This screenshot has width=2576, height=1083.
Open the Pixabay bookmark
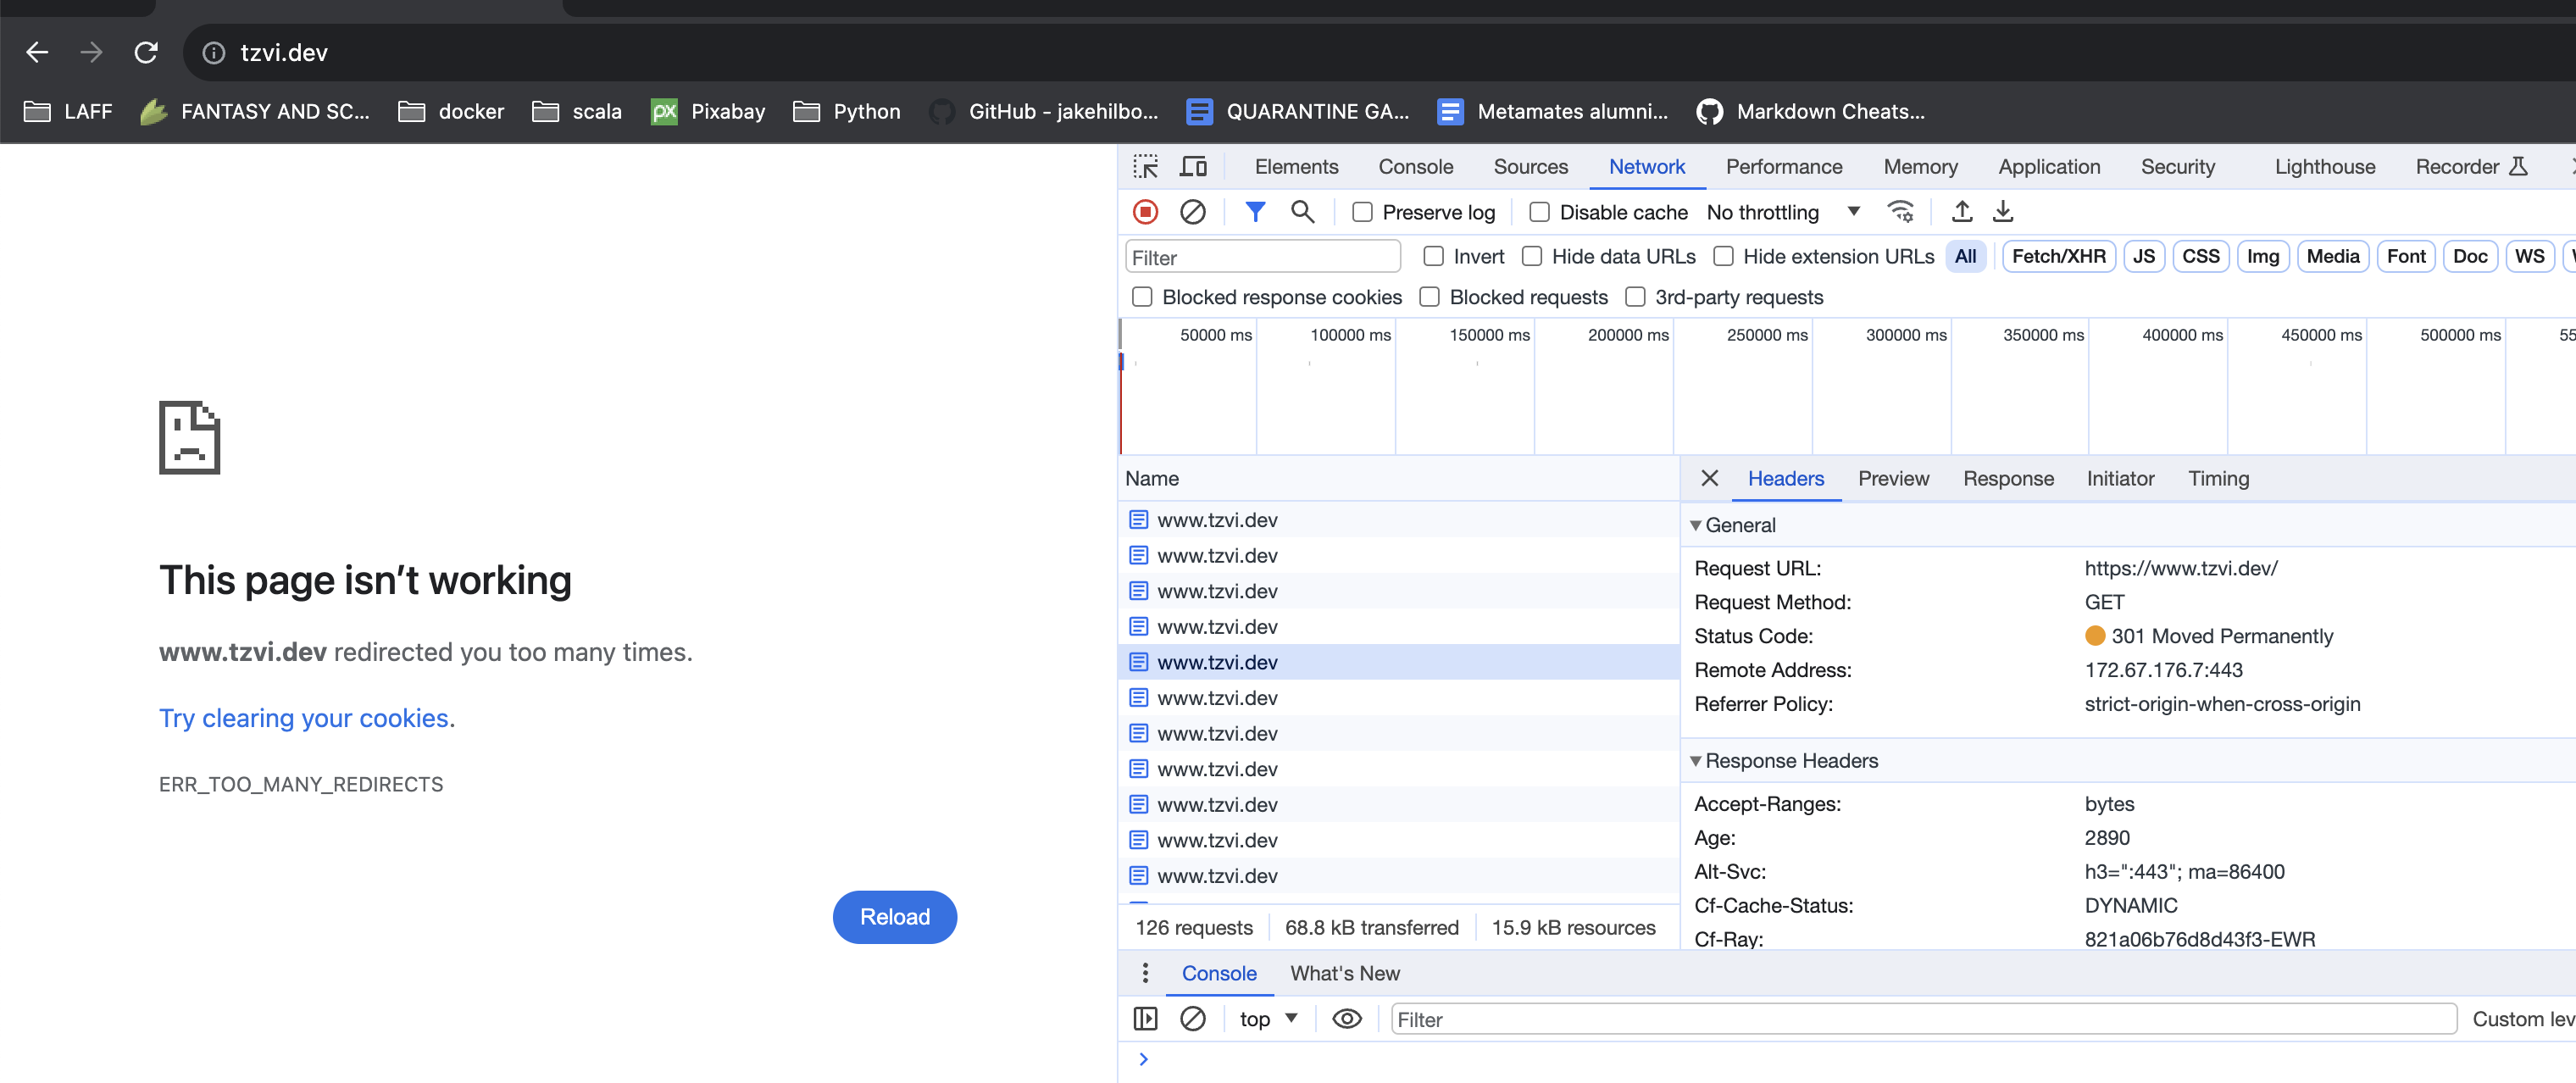click(x=708, y=111)
